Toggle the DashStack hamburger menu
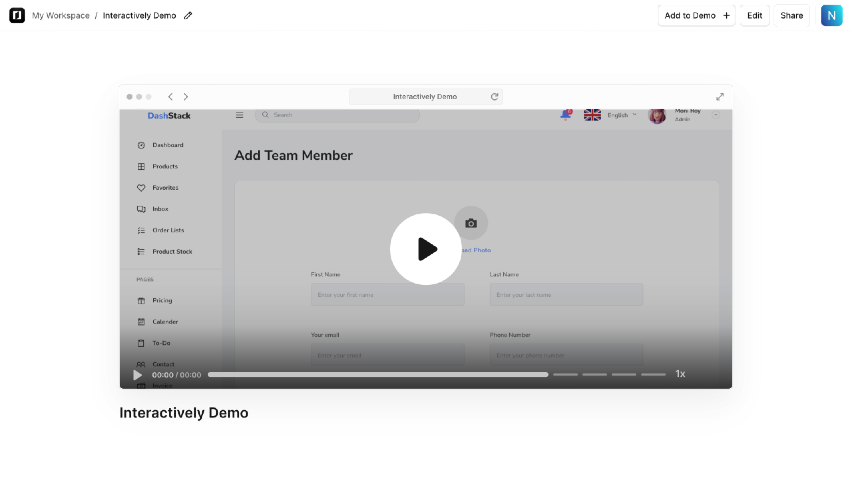 [x=239, y=115]
